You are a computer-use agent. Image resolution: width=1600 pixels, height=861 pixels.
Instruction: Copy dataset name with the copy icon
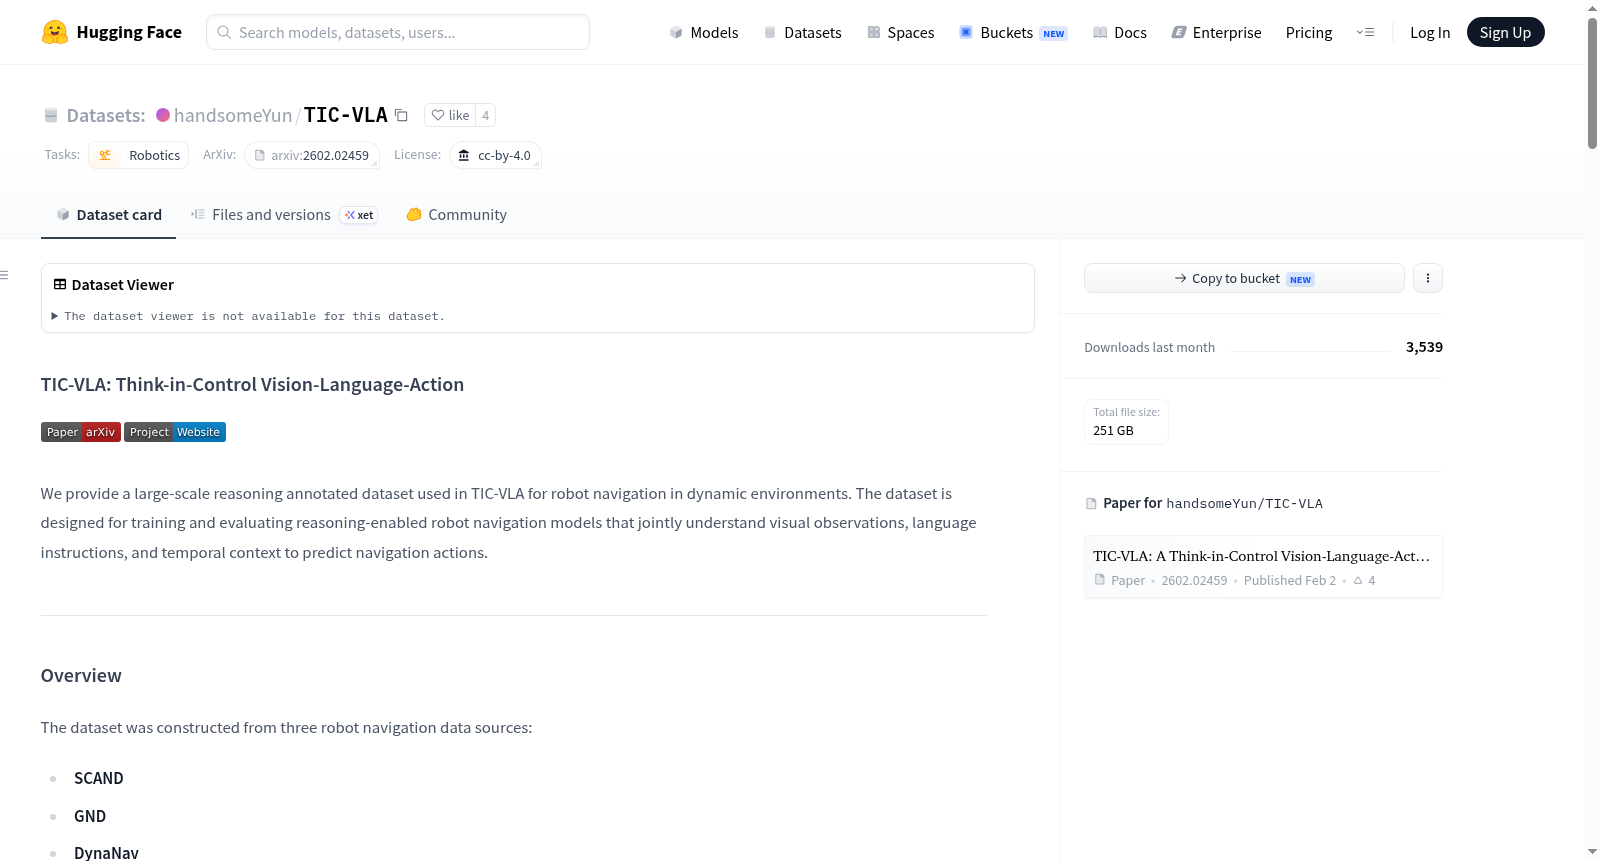pyautogui.click(x=401, y=115)
